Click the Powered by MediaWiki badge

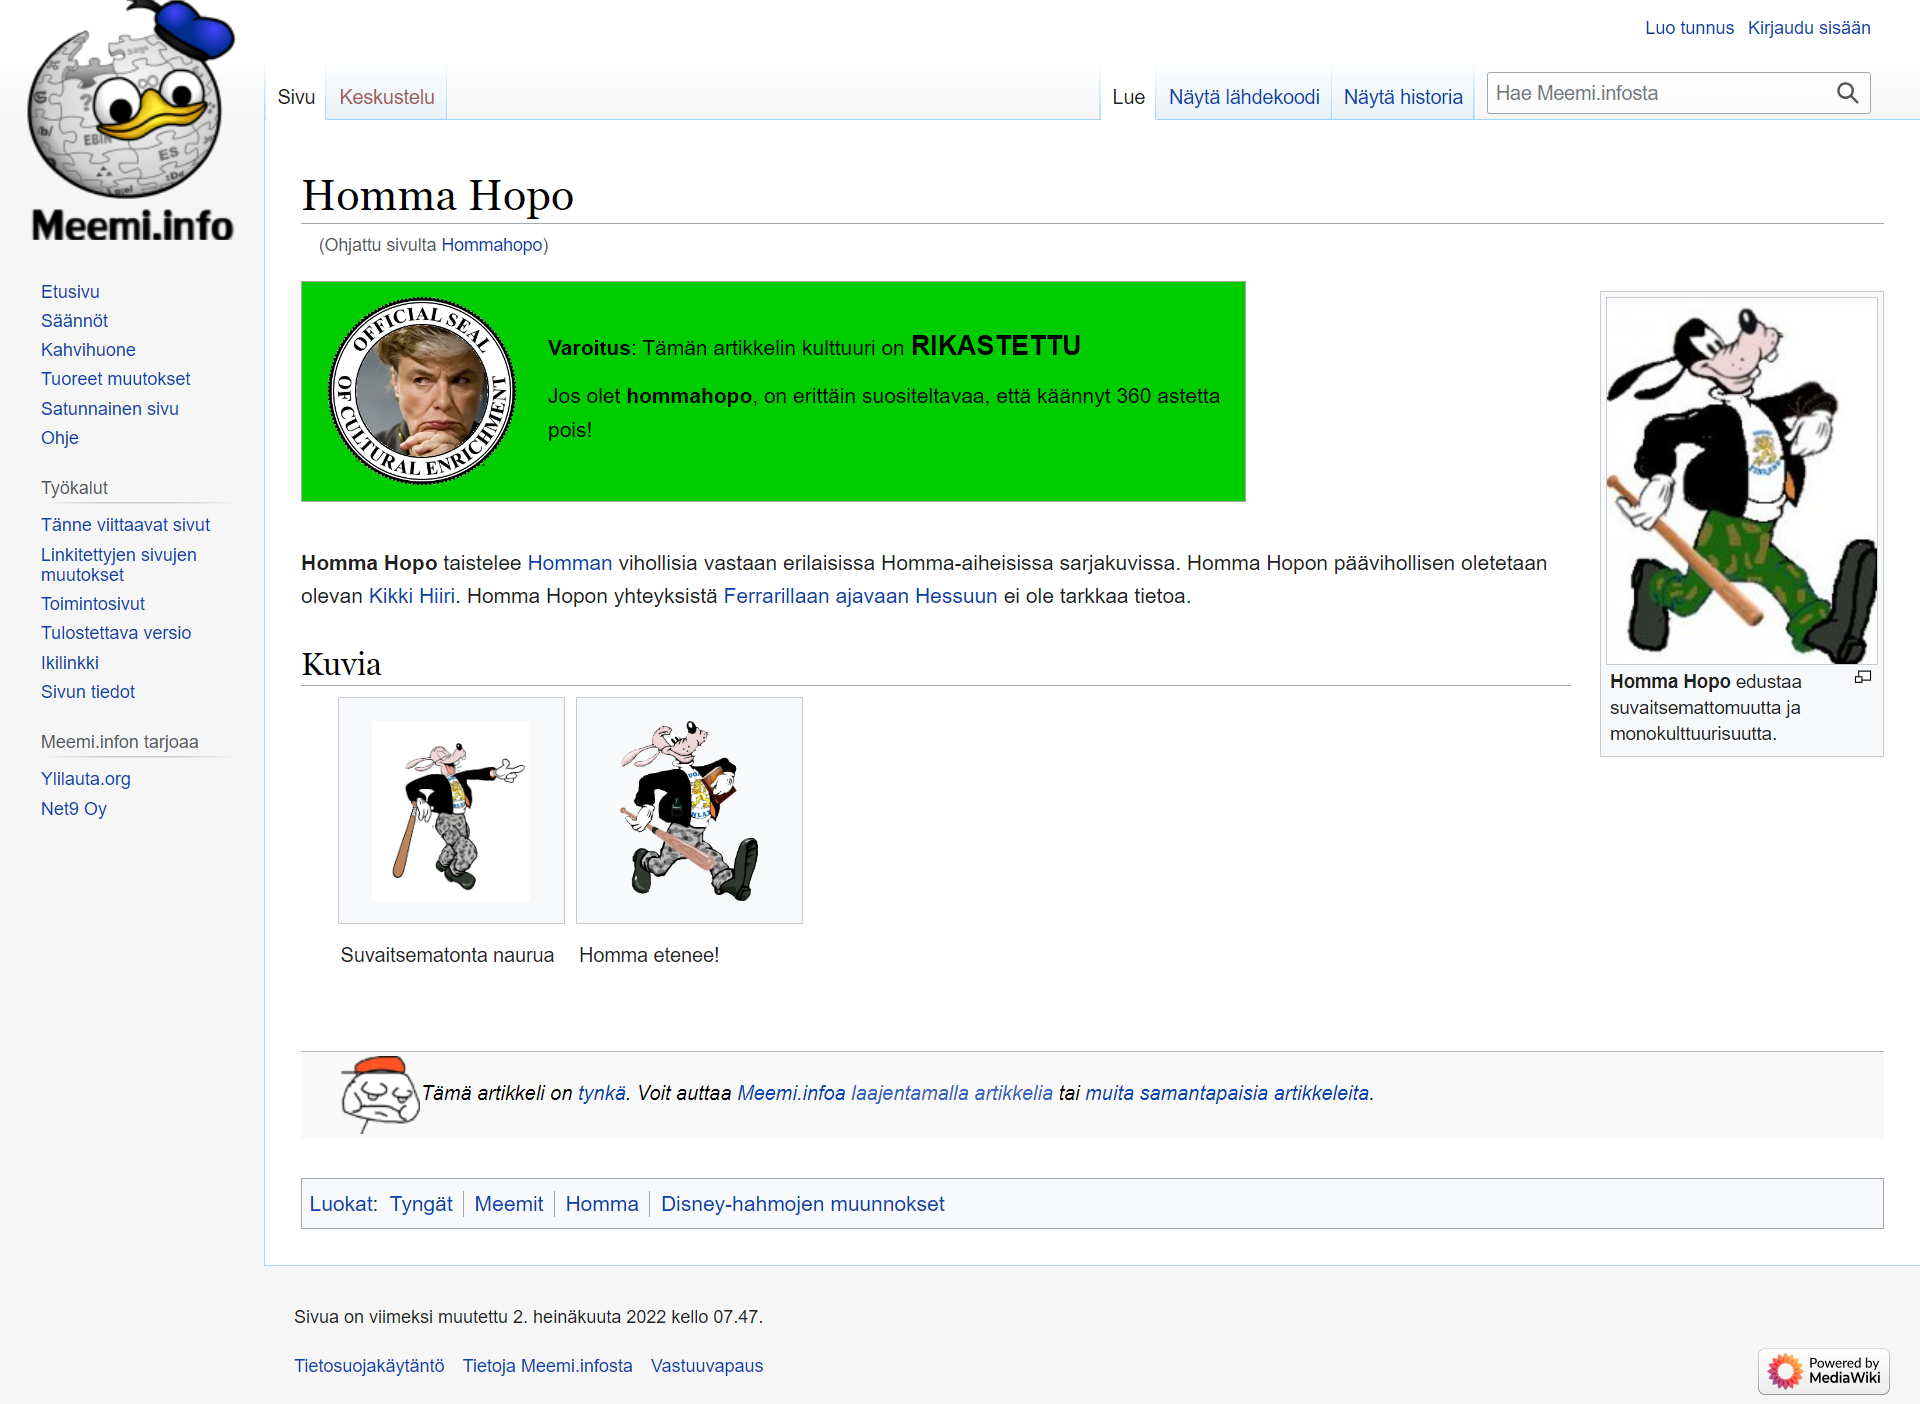click(1823, 1370)
